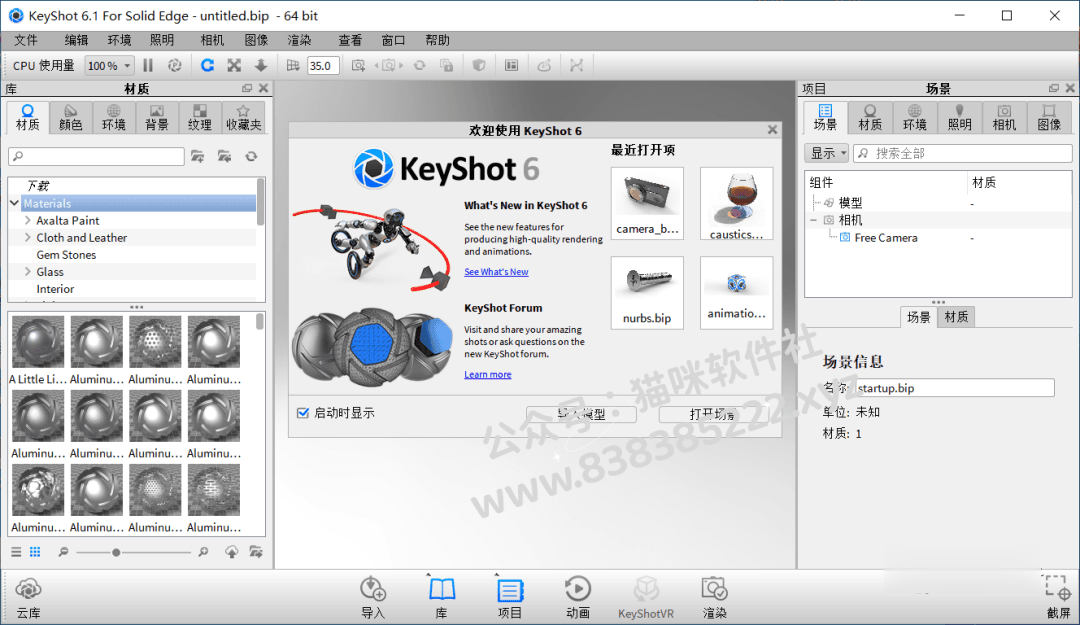Open Cloud Library icon at bottom left
This screenshot has width=1080, height=625.
[x=28, y=598]
